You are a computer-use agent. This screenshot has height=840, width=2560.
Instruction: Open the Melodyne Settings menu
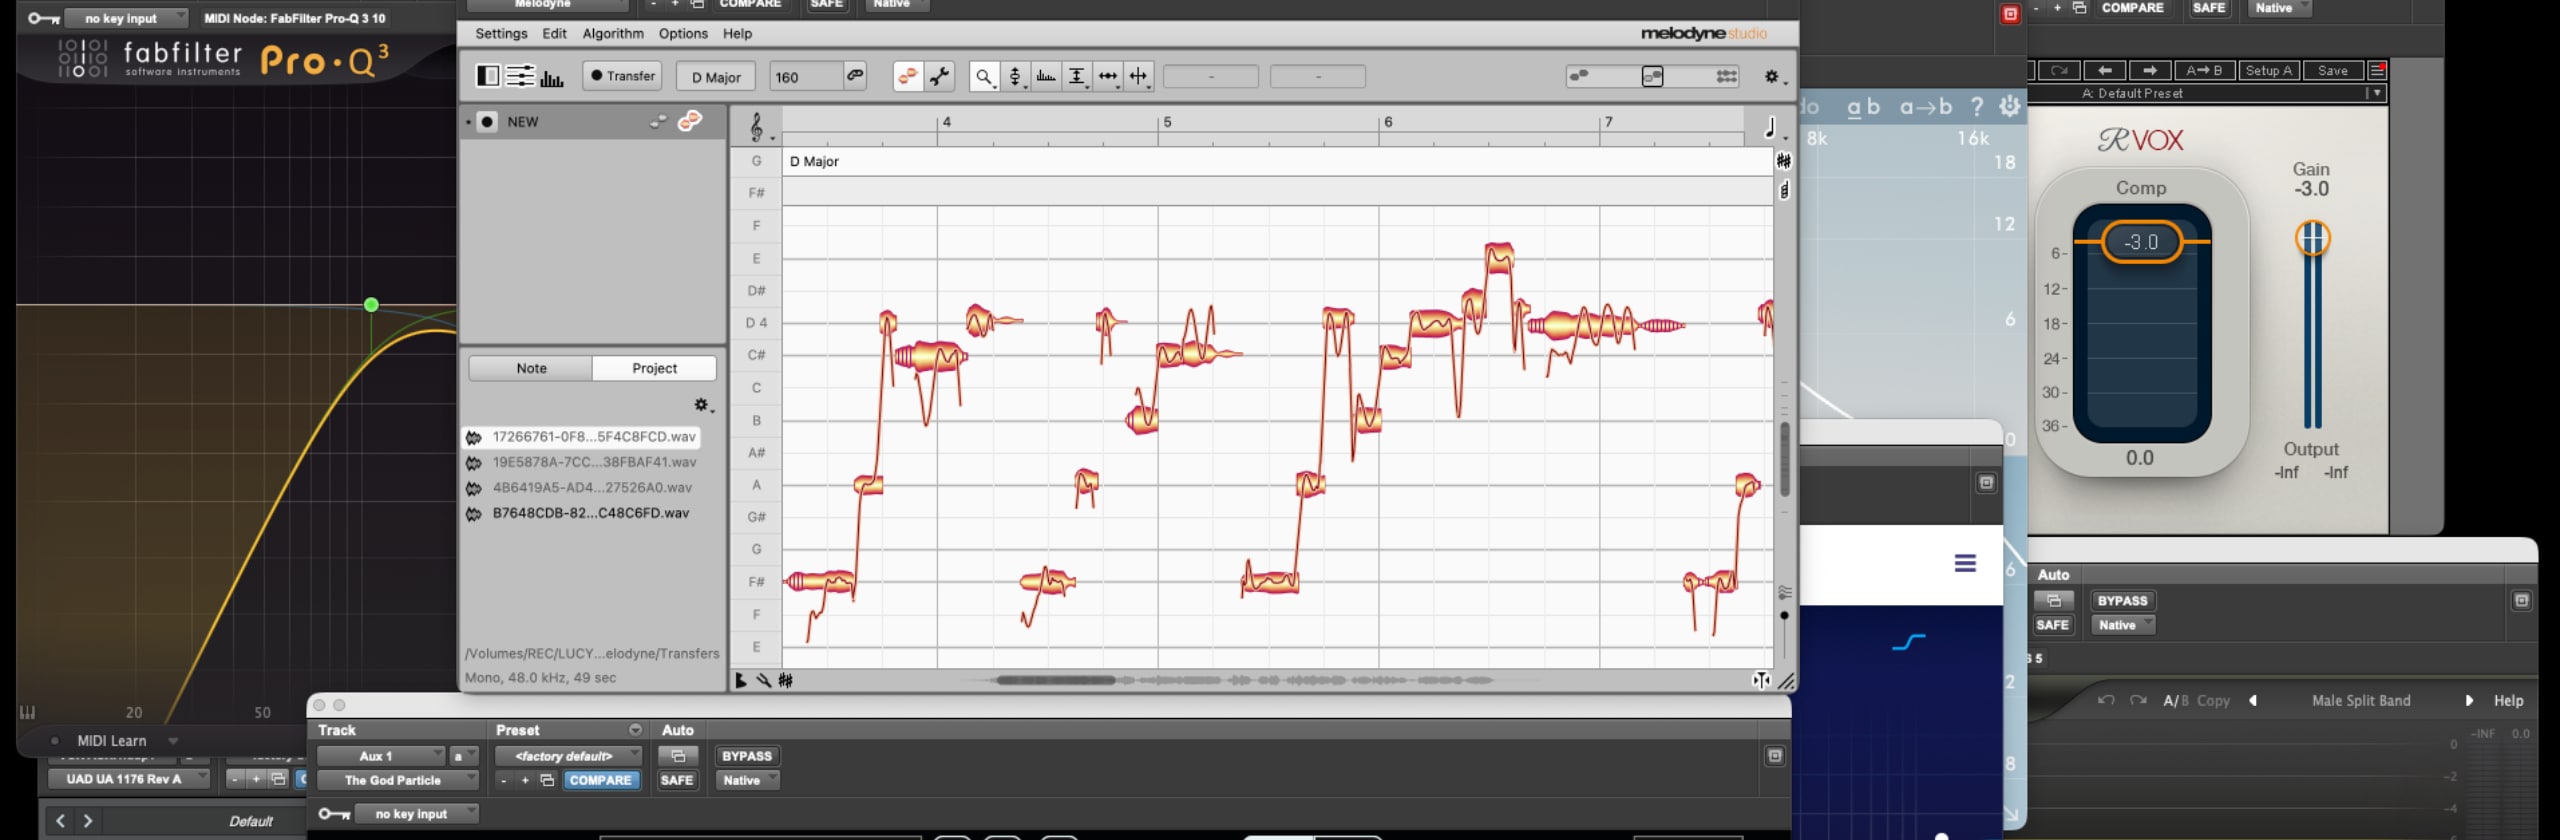coord(501,33)
